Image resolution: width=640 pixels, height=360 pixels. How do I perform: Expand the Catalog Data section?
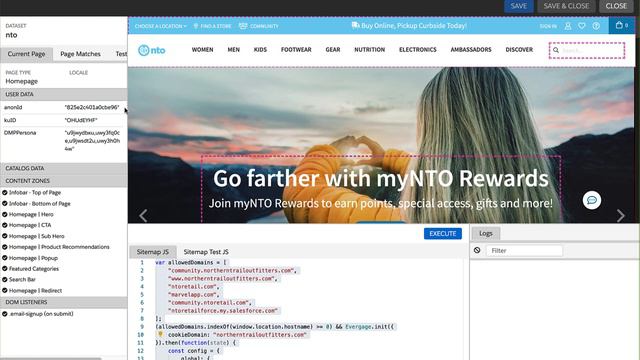pyautogui.click(x=64, y=168)
